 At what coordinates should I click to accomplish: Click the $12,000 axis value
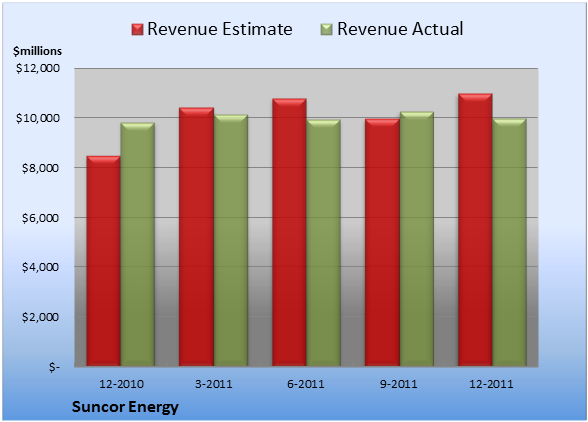[38, 68]
